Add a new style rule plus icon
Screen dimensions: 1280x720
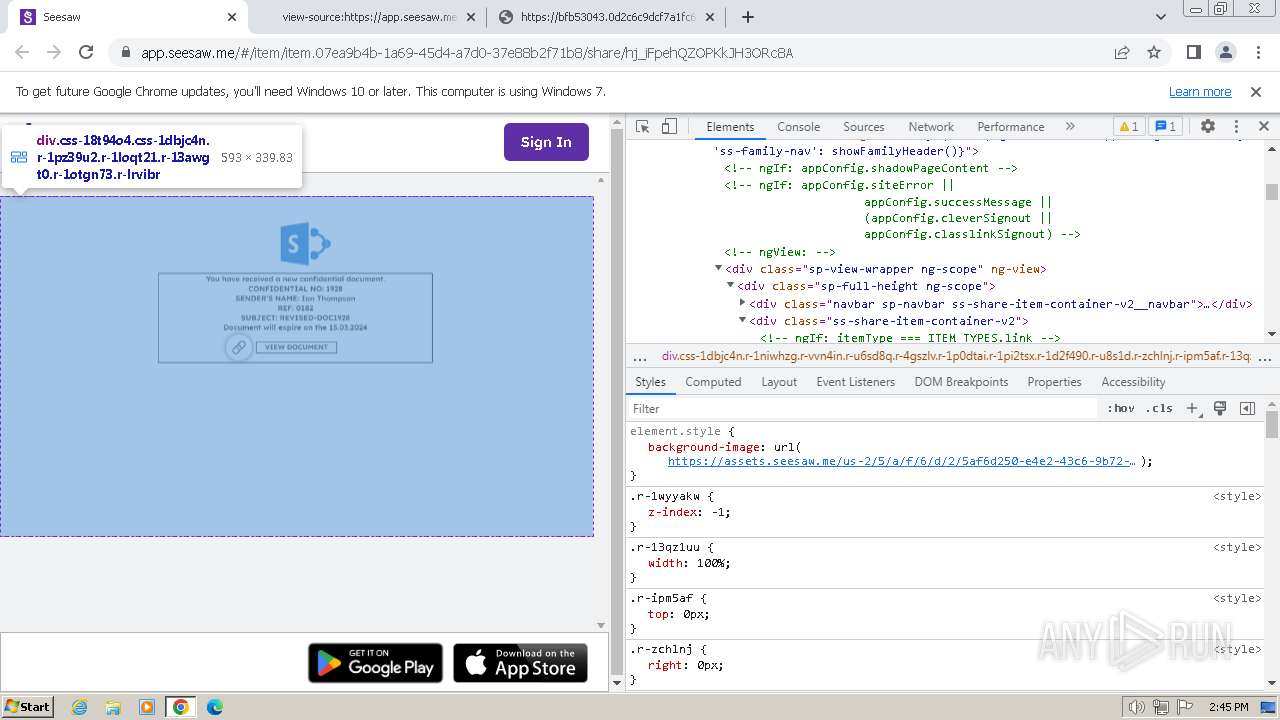pyautogui.click(x=1192, y=408)
